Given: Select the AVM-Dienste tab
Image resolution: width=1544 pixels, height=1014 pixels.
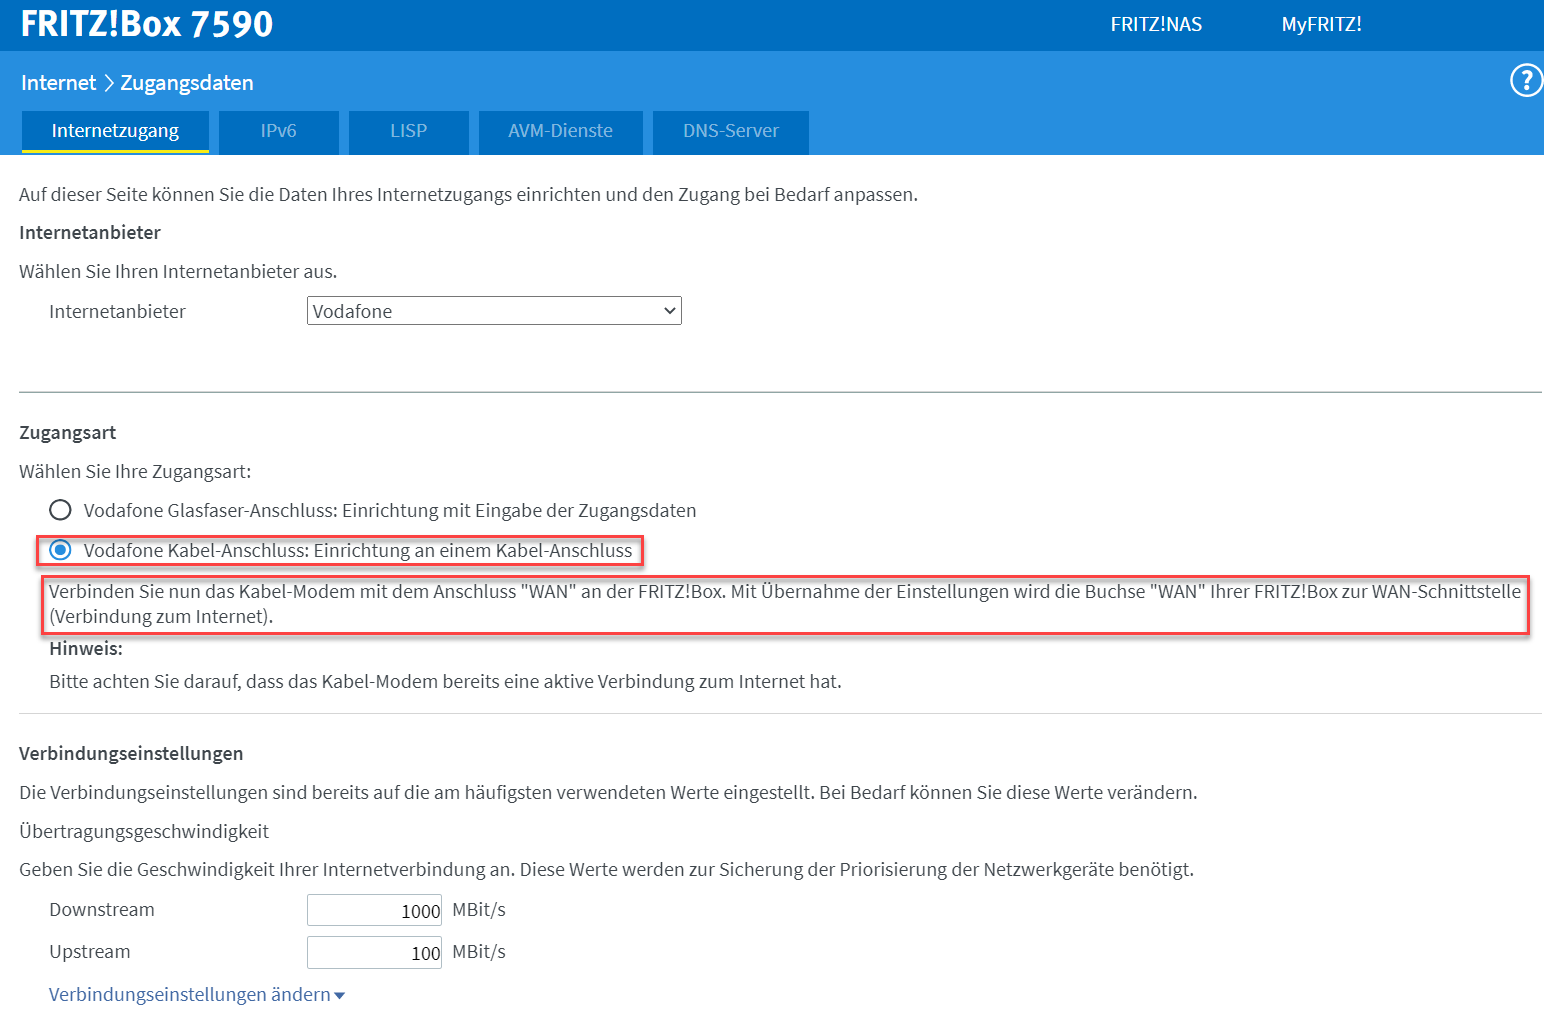Looking at the screenshot, I should point(560,131).
